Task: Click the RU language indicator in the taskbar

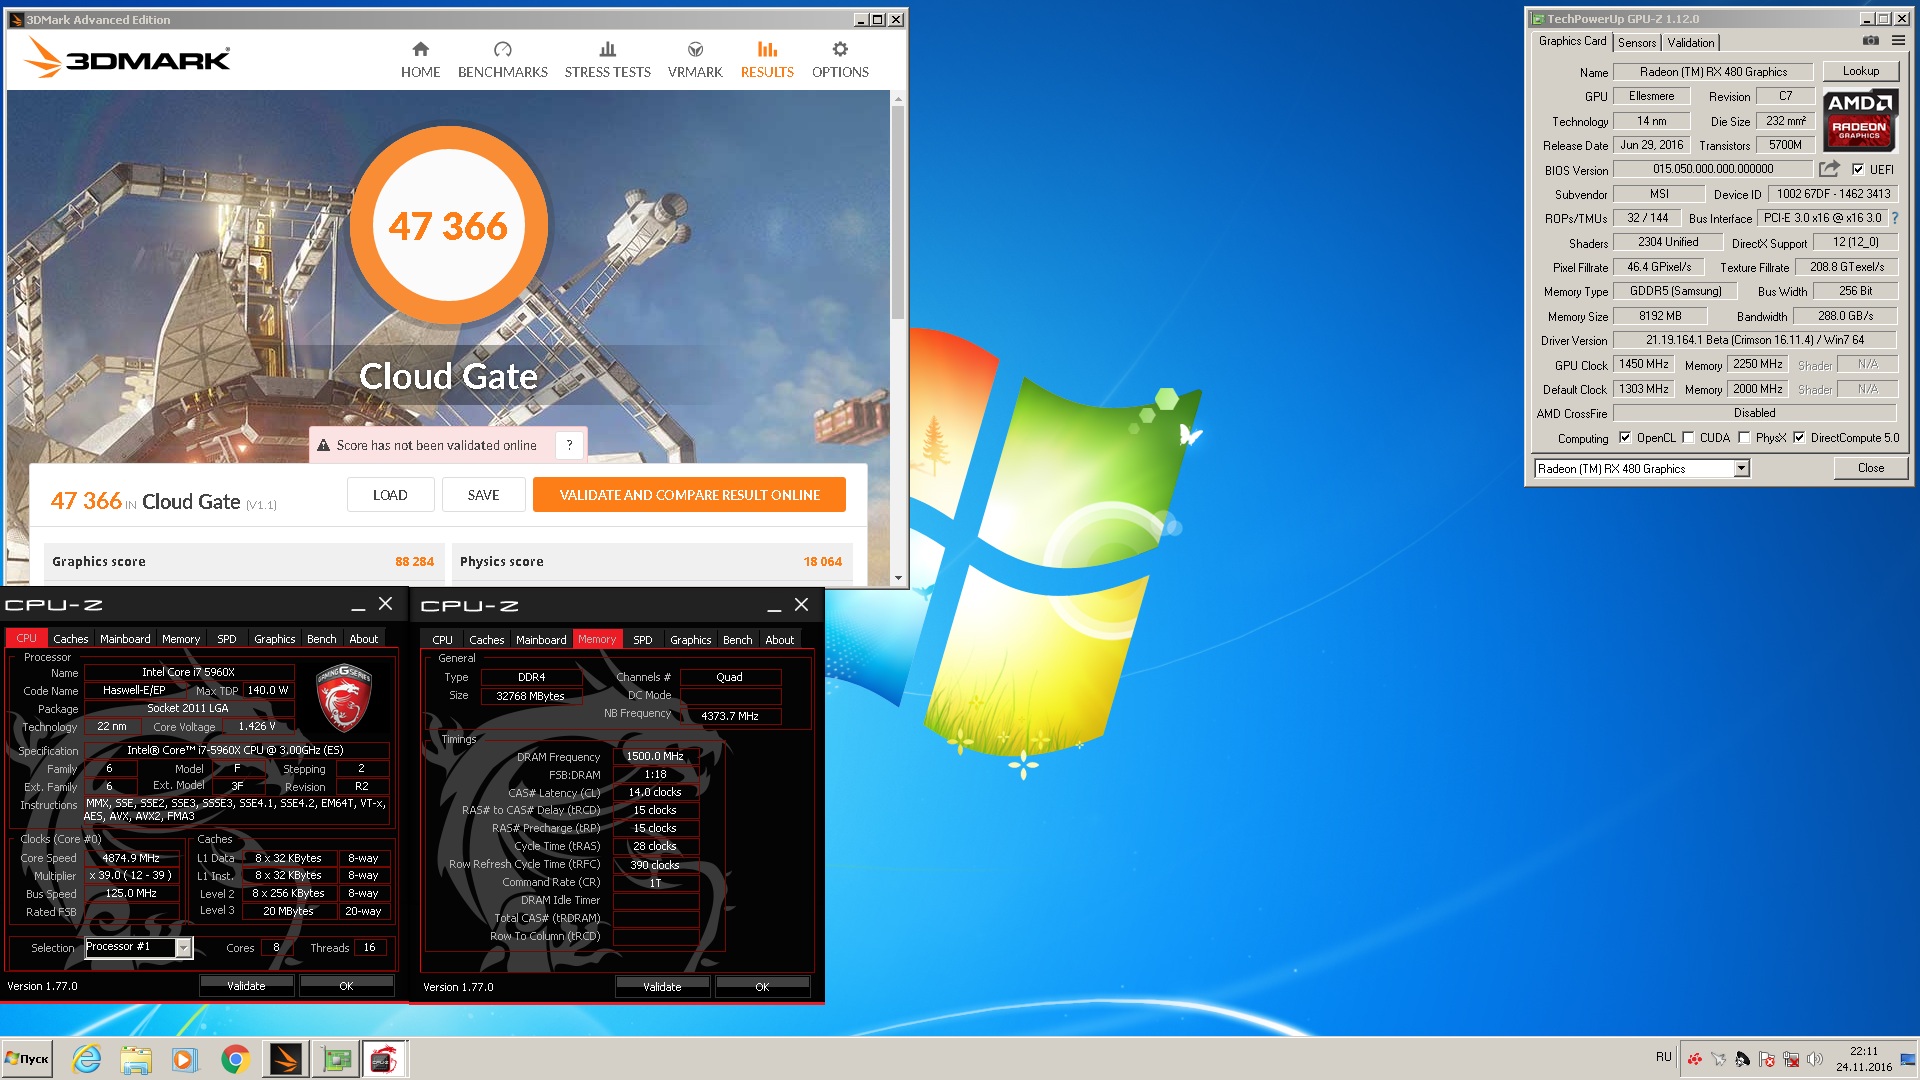Action: click(1664, 1057)
